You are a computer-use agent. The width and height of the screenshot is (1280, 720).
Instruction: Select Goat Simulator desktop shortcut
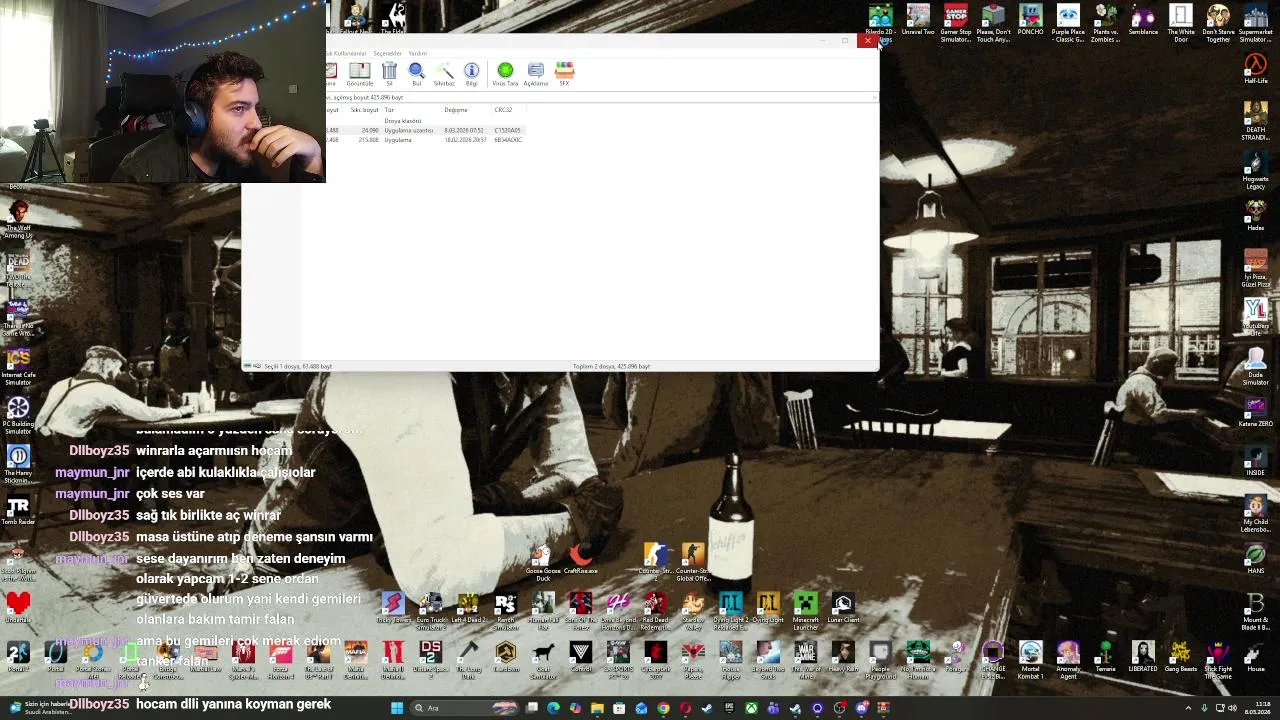[x=543, y=660]
